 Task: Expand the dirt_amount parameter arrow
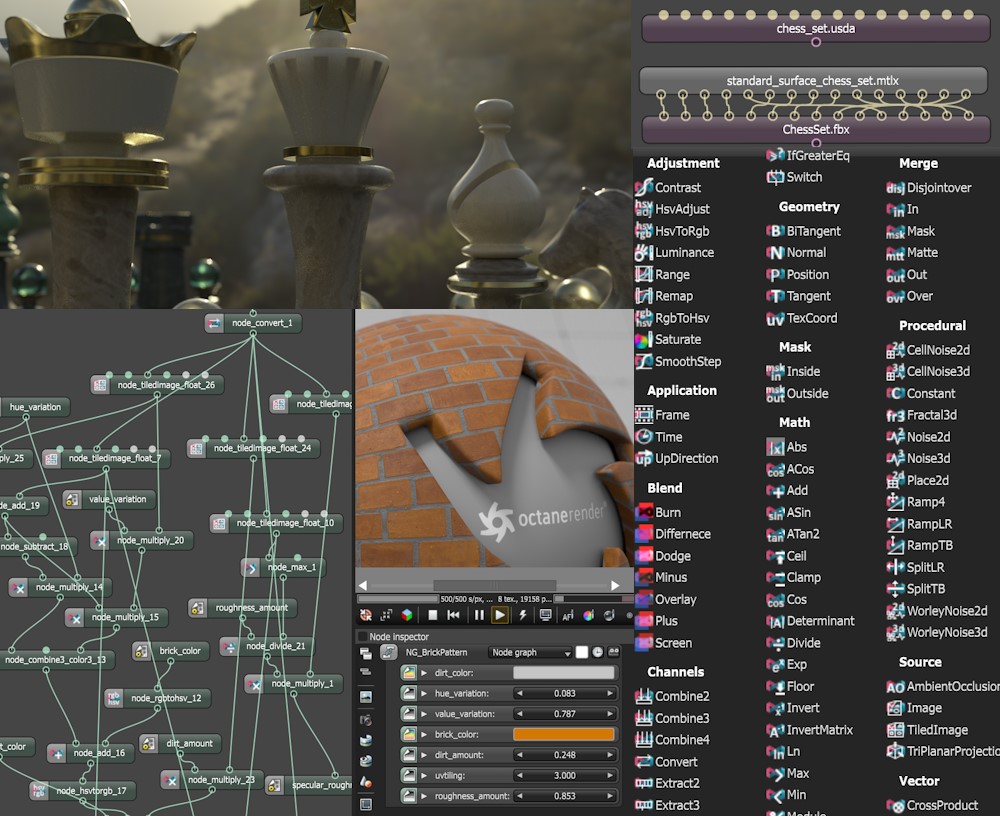[x=424, y=755]
